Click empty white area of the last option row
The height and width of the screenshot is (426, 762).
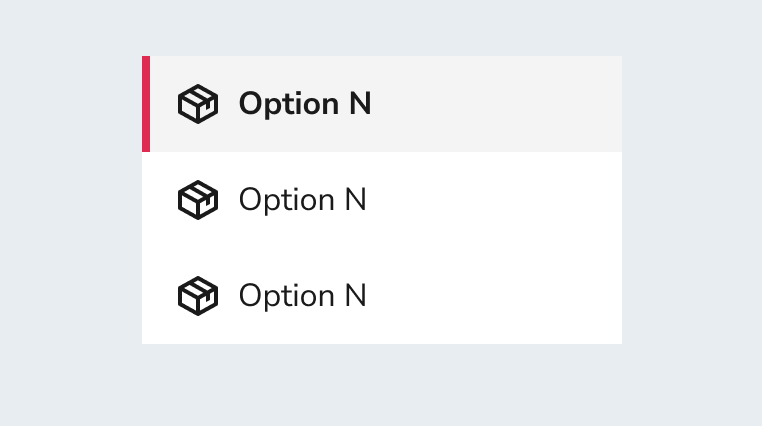click(x=496, y=296)
